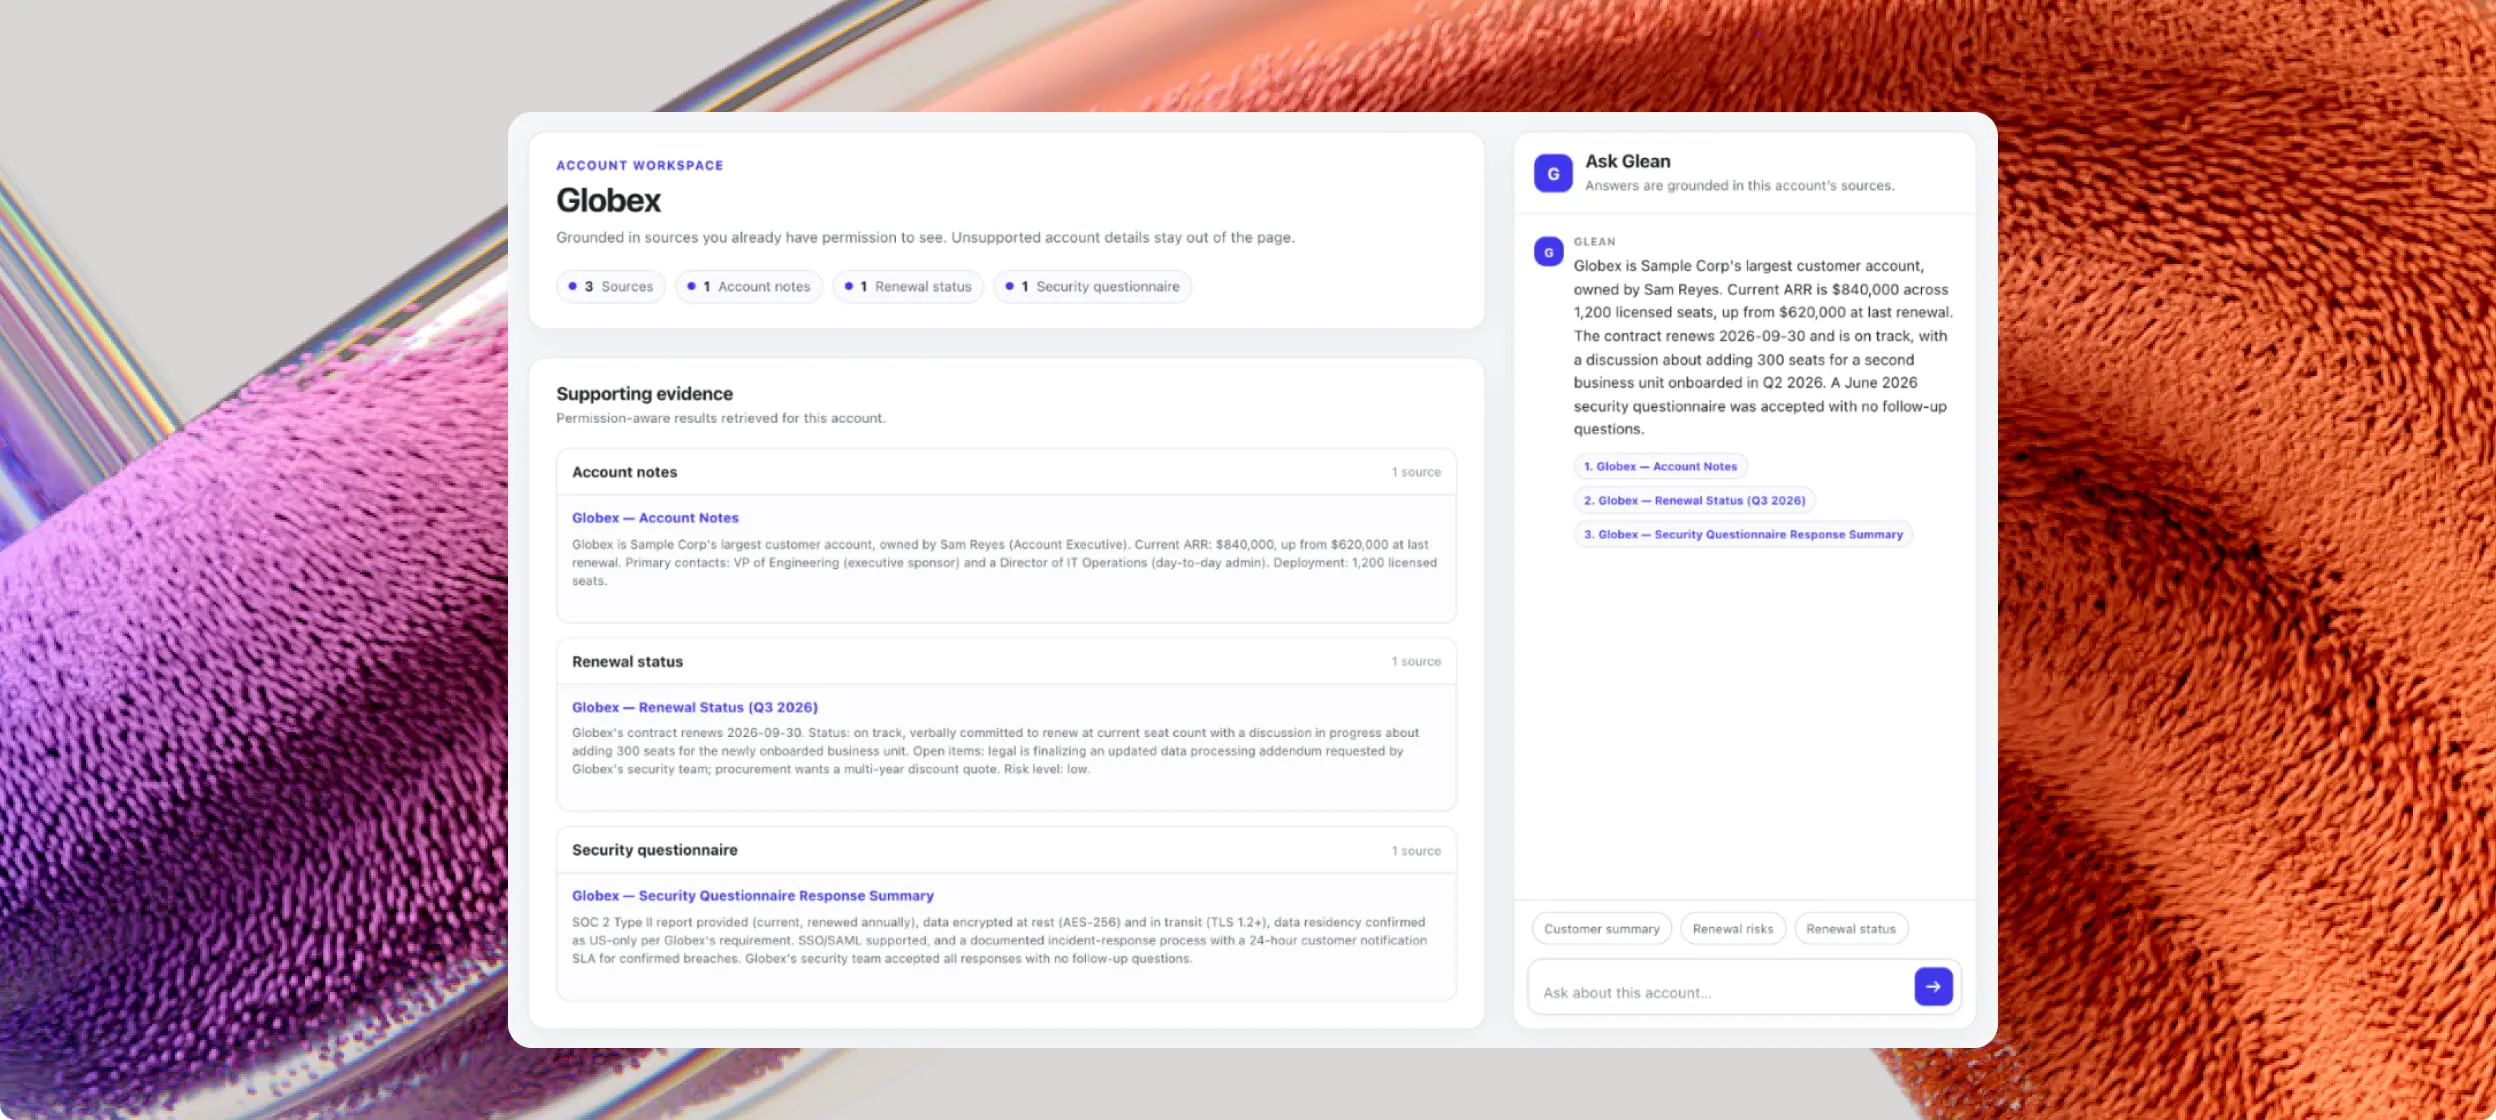Screen dimensions: 2496x1120
Task: Click the 1 source count in Account notes
Action: pos(1416,472)
